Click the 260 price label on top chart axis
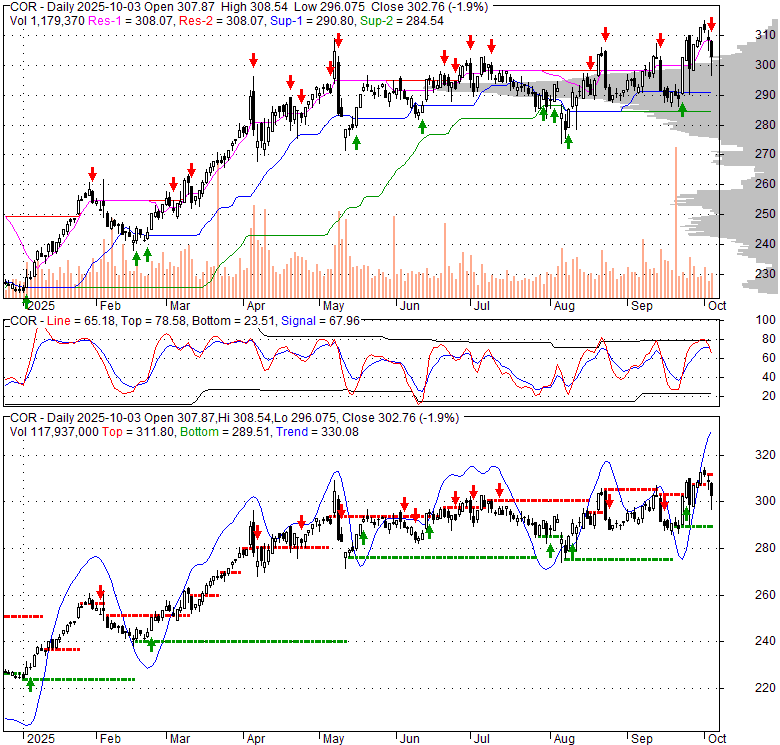 765,184
